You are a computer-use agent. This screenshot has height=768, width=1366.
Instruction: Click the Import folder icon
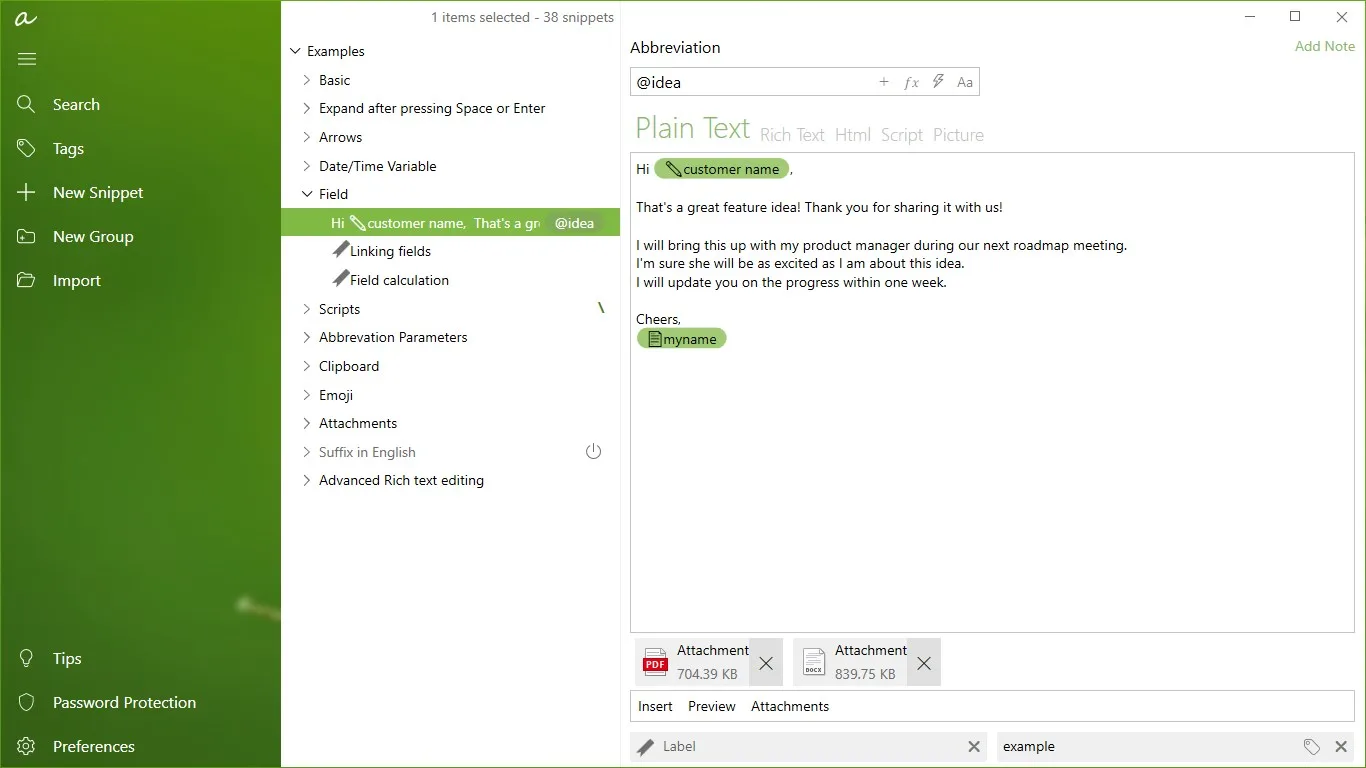click(x=27, y=280)
